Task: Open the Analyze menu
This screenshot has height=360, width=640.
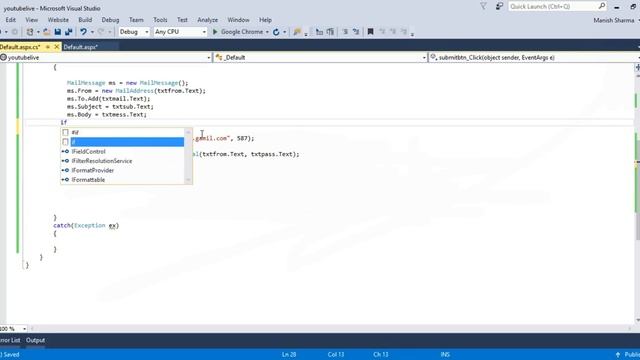Action: (x=207, y=20)
